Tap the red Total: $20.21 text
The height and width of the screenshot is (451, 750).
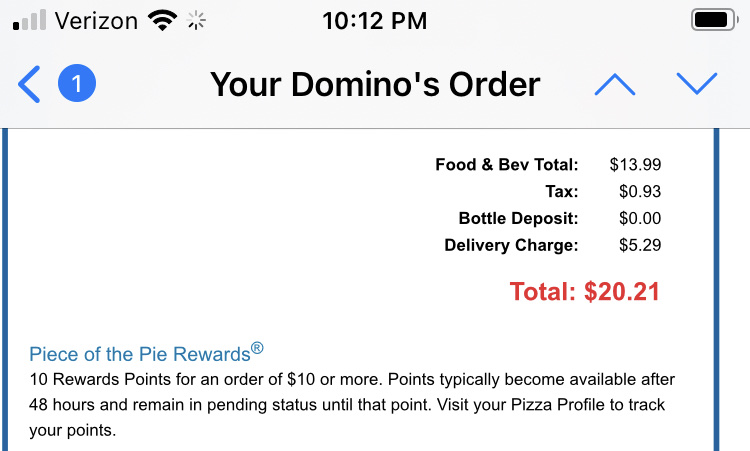[585, 292]
